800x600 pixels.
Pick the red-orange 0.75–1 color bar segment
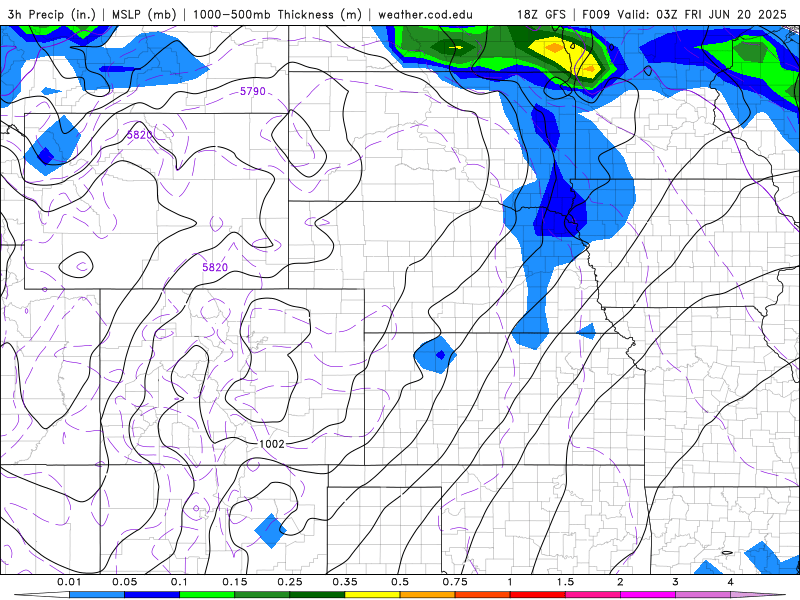[483, 595]
